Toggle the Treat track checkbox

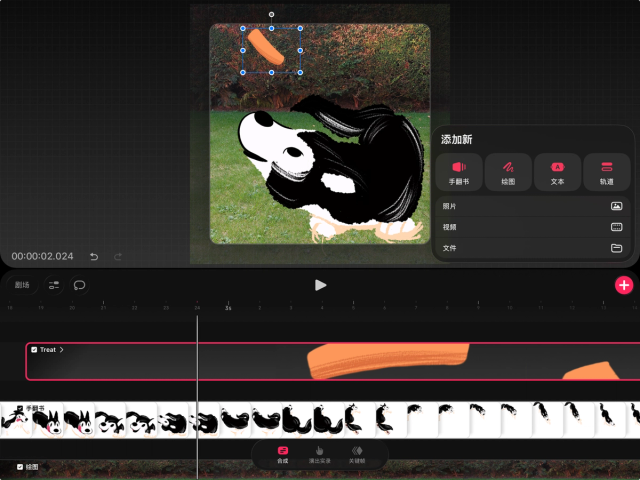(34, 350)
